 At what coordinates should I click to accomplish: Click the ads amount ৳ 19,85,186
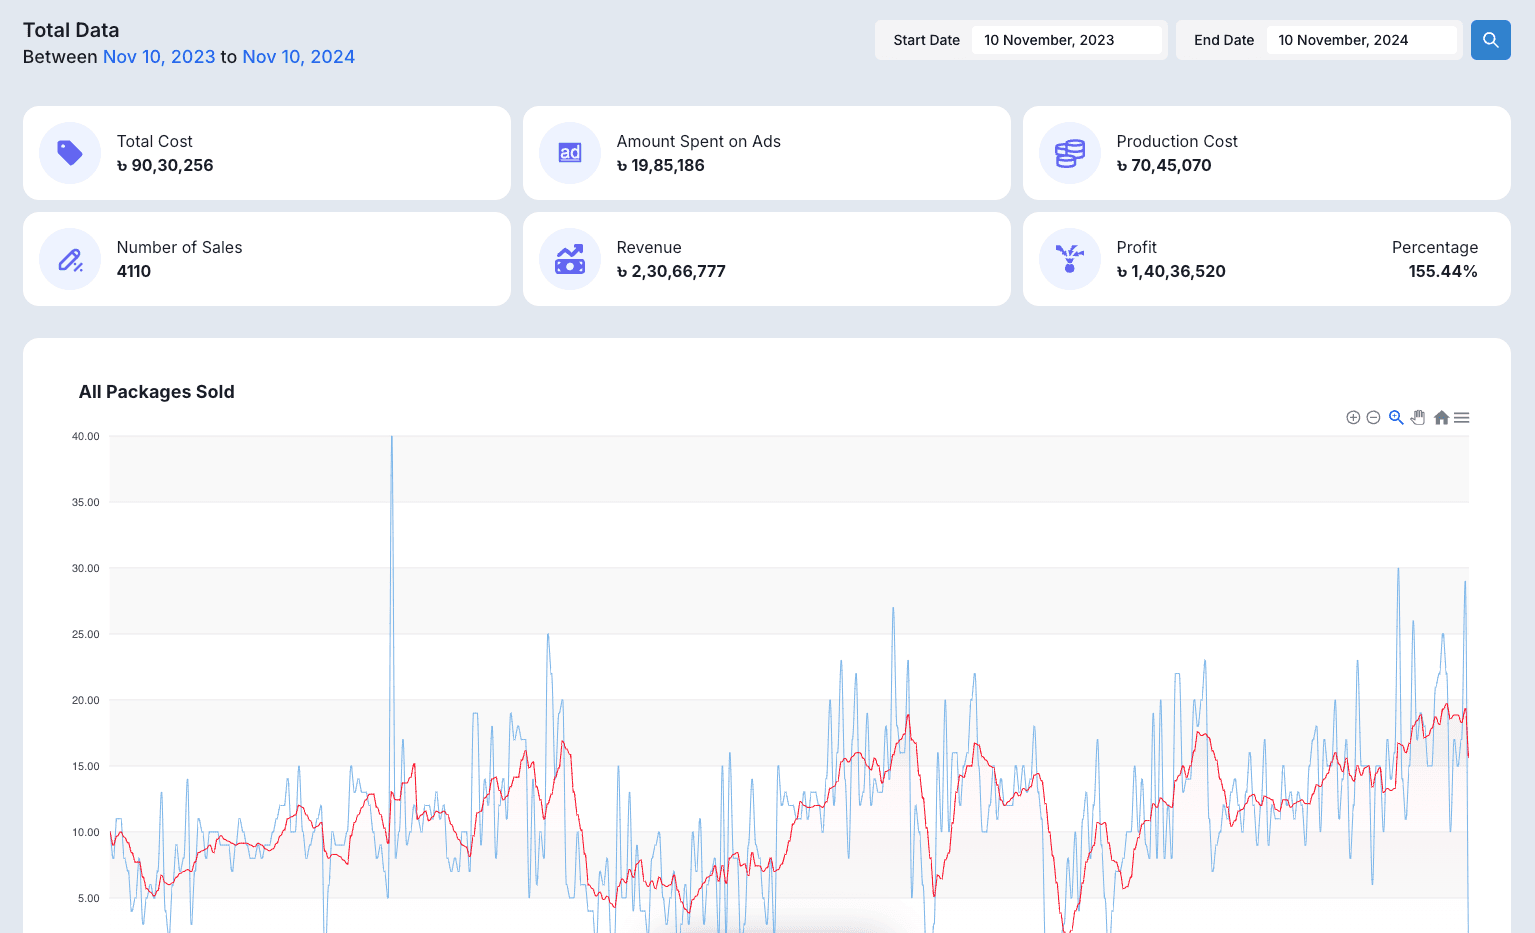pos(660,165)
